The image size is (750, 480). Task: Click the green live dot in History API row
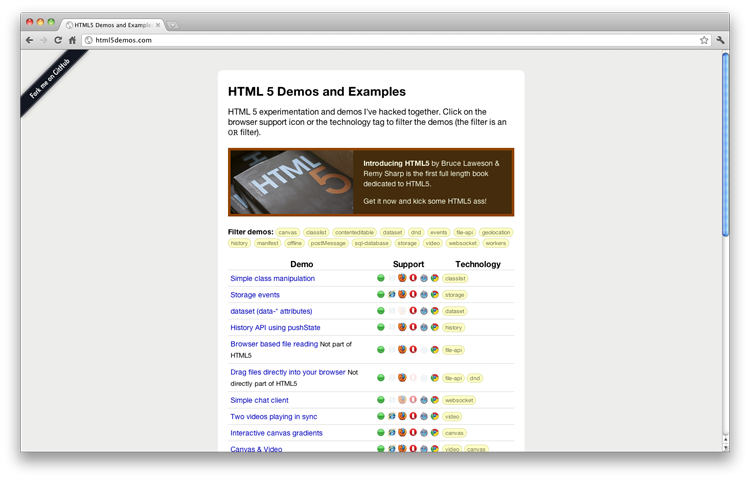(381, 327)
